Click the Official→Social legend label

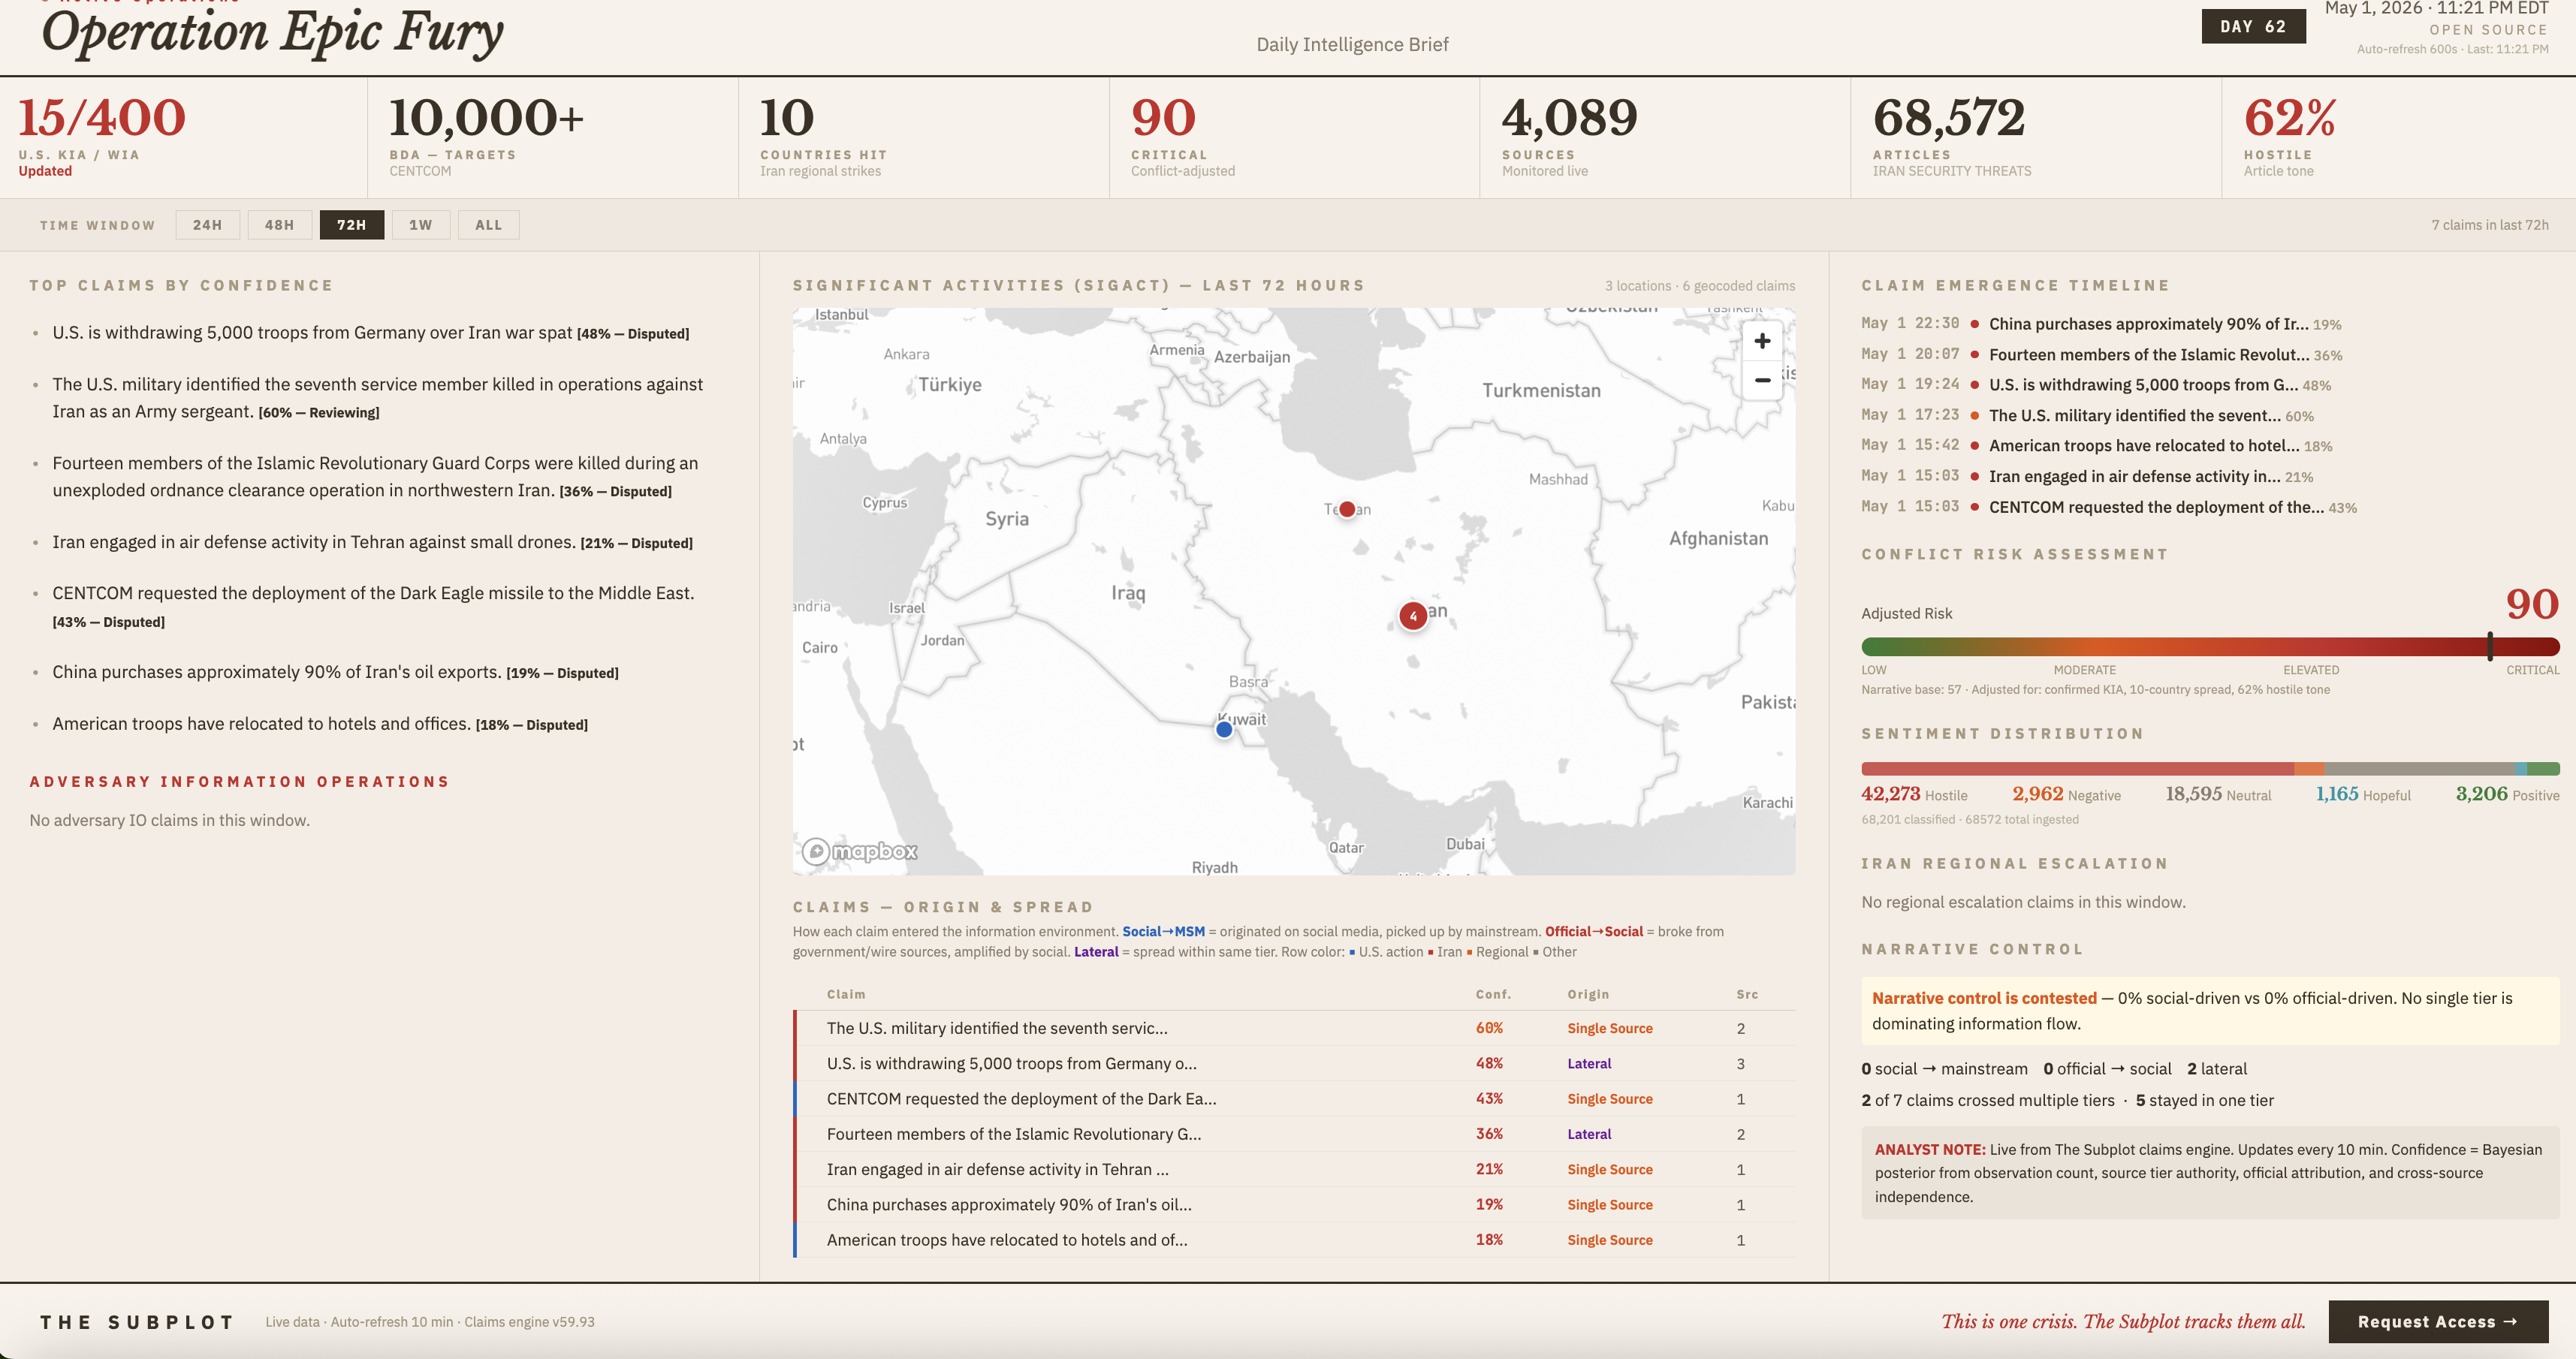point(1594,931)
